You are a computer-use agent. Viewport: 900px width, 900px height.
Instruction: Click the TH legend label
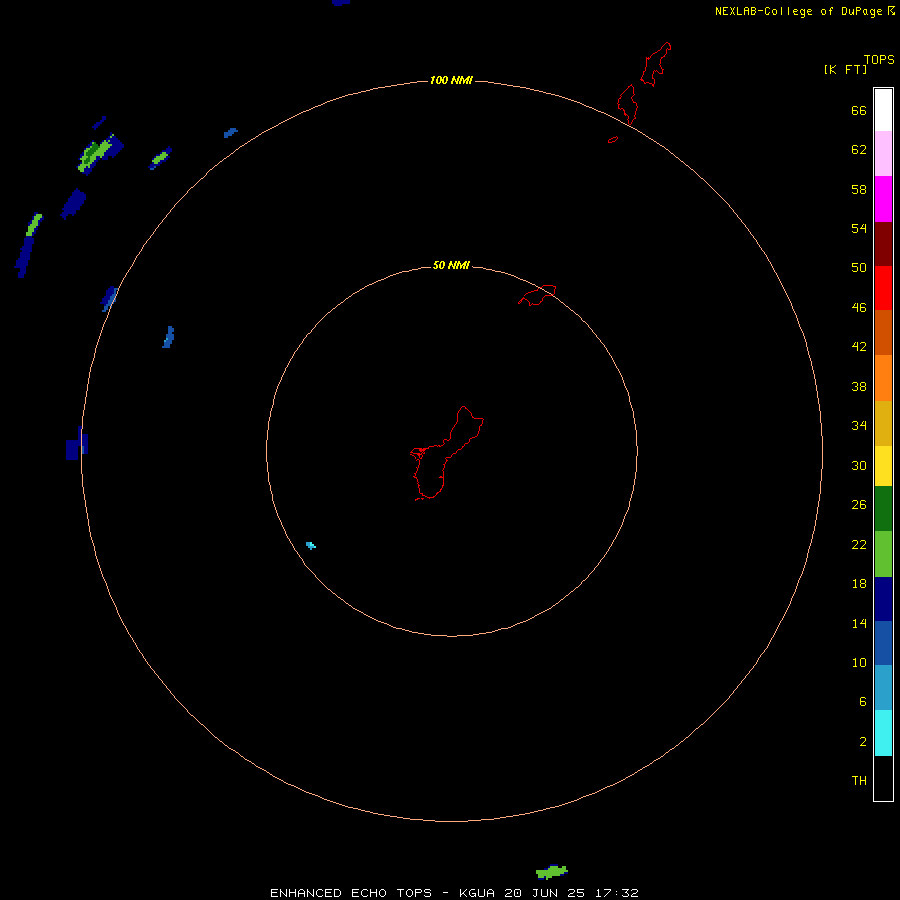[x=859, y=780]
